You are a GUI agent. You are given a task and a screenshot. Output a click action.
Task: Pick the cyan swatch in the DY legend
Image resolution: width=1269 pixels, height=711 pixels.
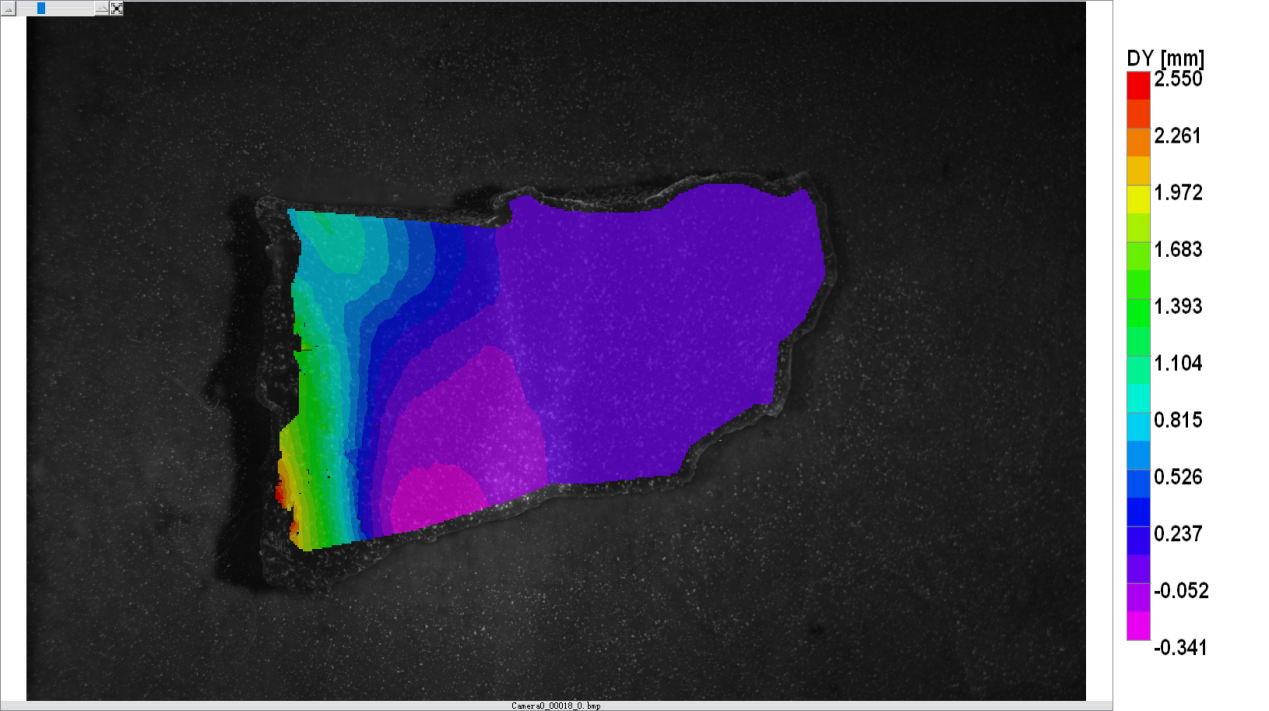tap(1138, 427)
